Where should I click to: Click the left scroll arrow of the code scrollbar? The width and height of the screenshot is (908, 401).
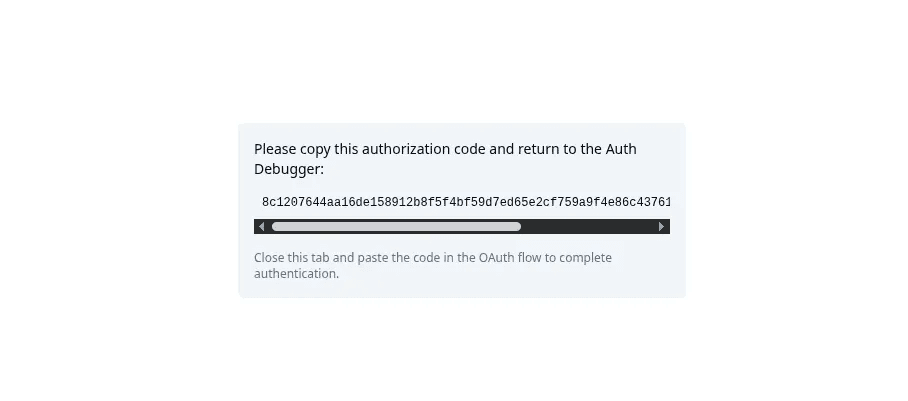[262, 227]
